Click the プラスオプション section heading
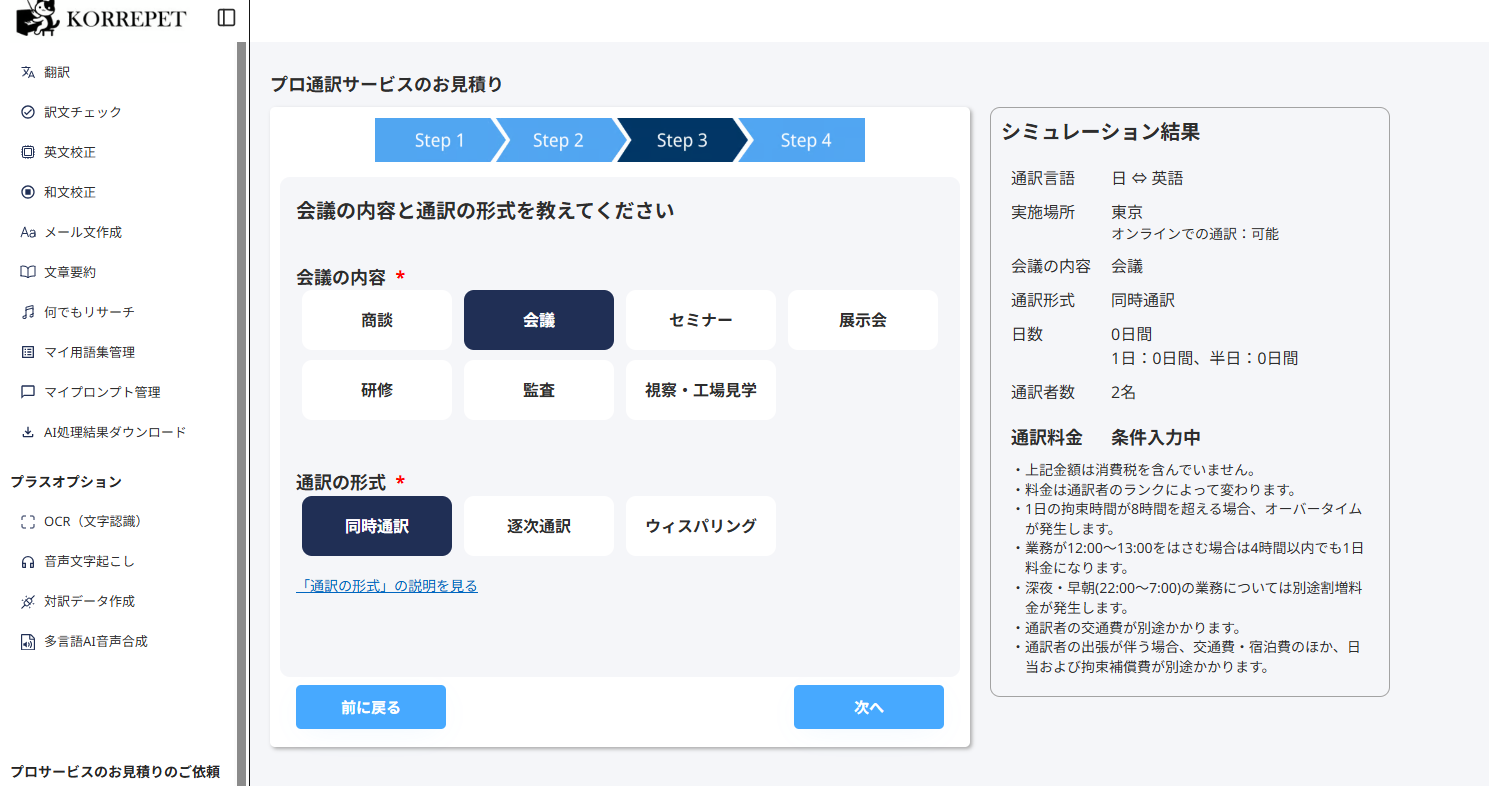This screenshot has width=1489, height=786. click(x=66, y=481)
